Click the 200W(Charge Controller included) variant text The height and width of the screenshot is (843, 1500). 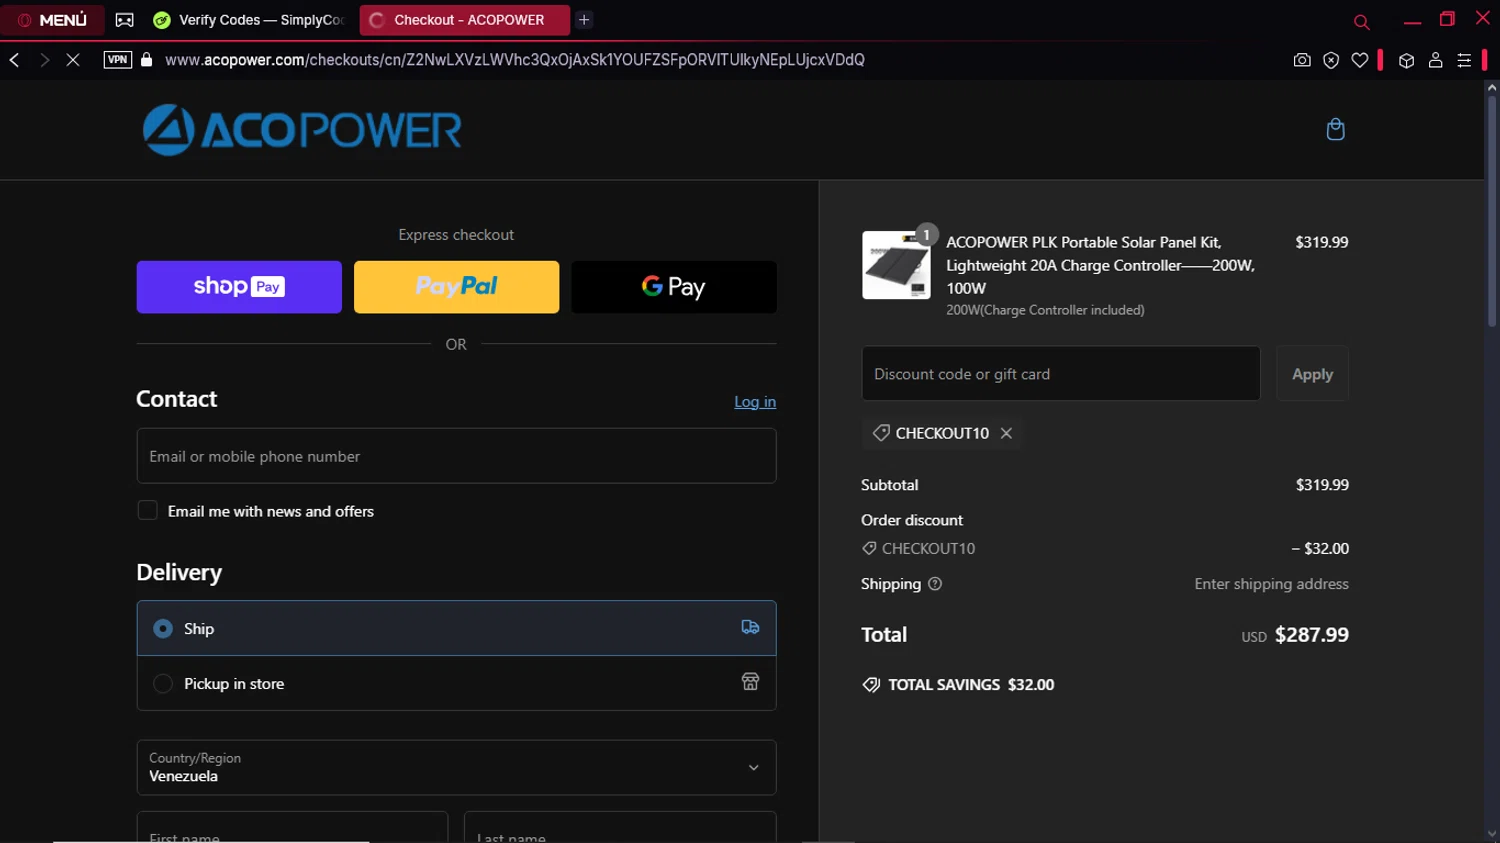[x=1045, y=310]
